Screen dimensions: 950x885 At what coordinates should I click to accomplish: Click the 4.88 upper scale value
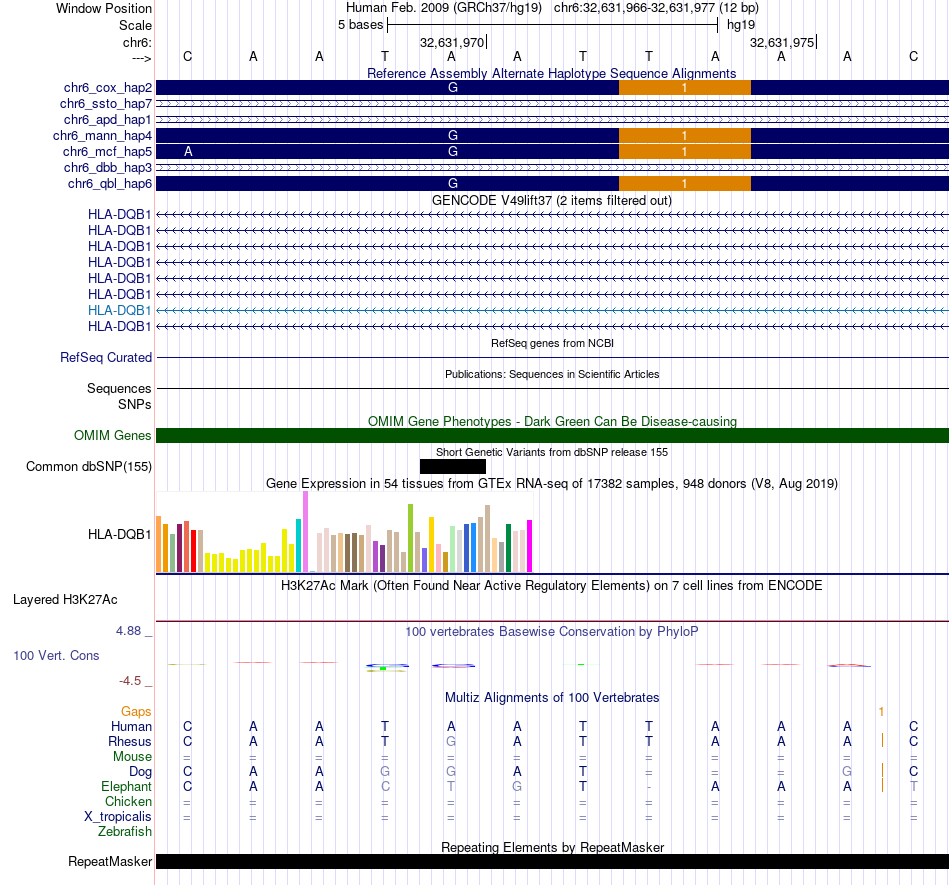(x=128, y=631)
